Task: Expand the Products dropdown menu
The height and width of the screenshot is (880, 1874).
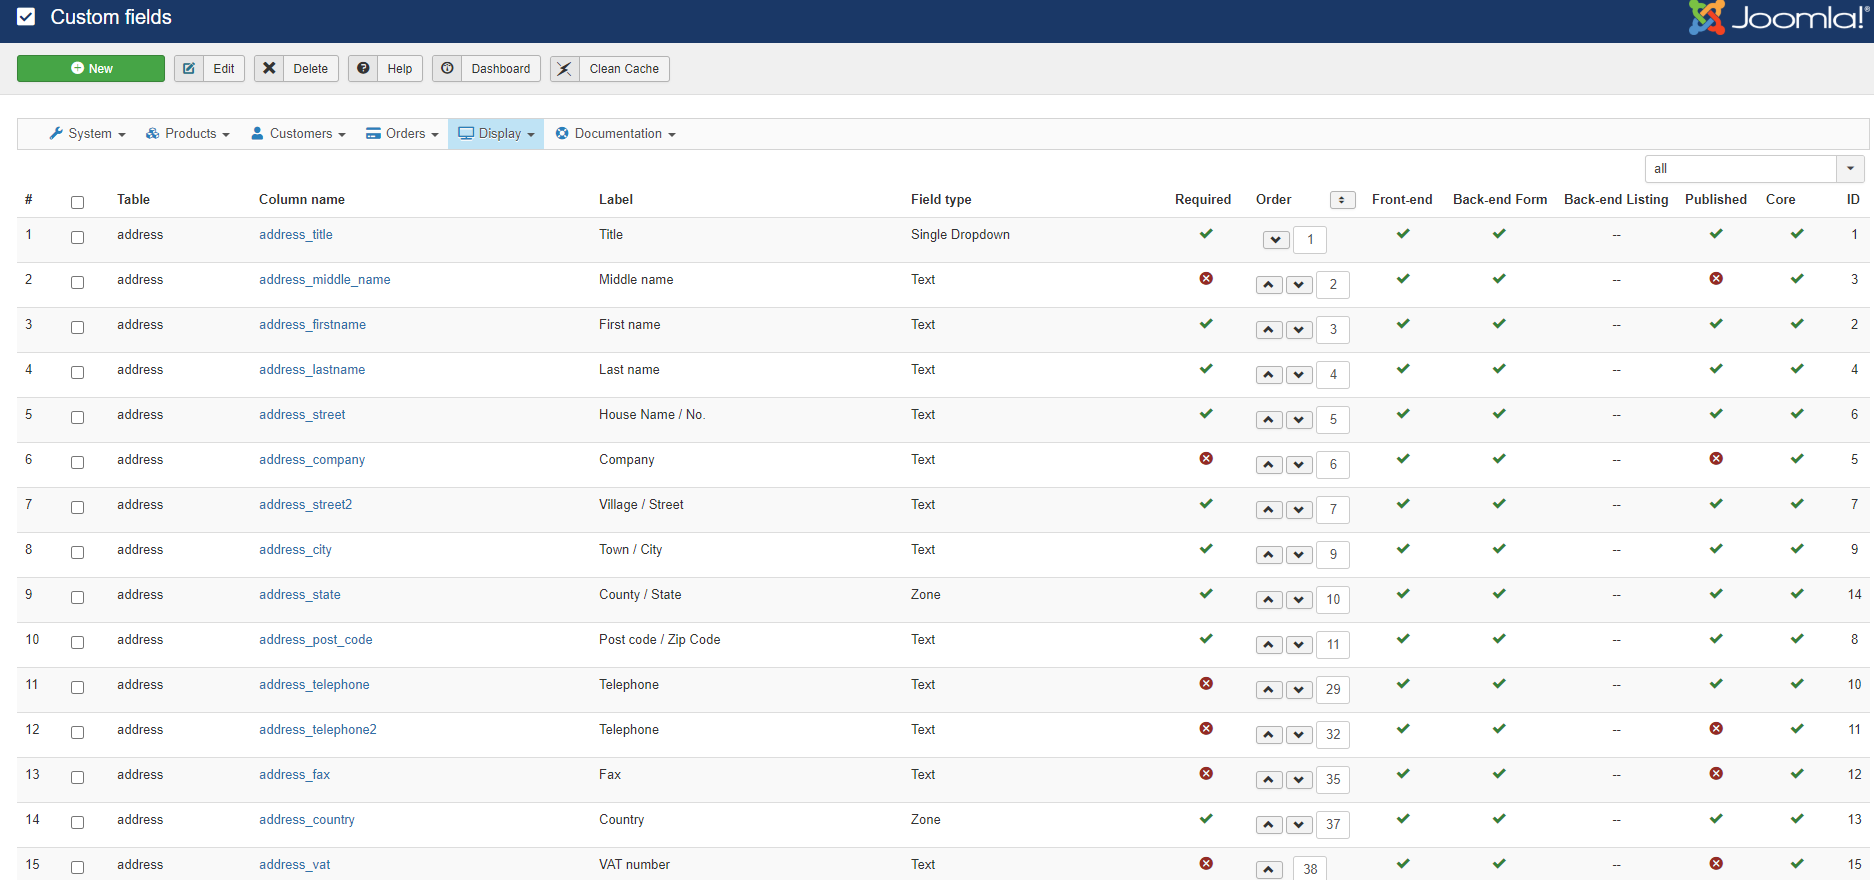Action: point(188,134)
